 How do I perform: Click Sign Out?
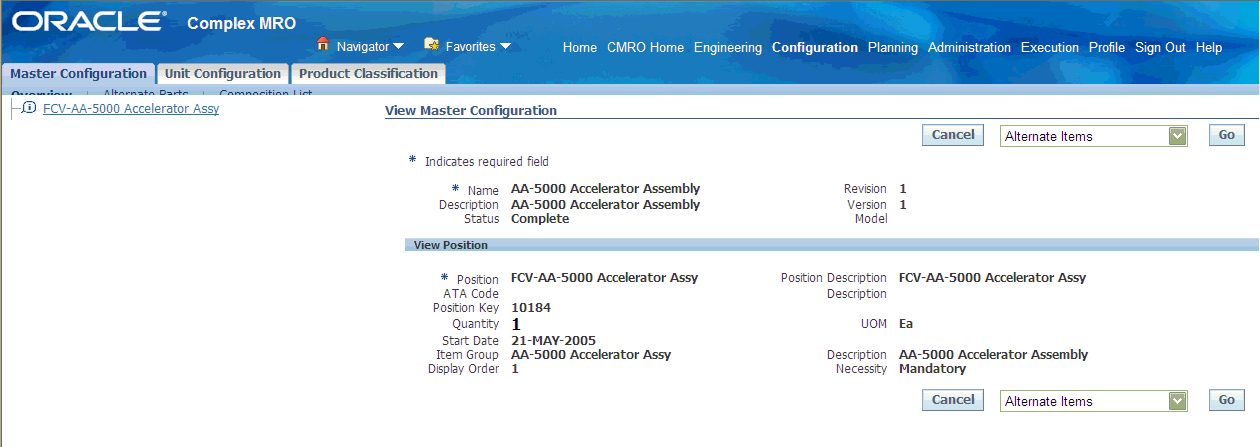coord(1160,47)
